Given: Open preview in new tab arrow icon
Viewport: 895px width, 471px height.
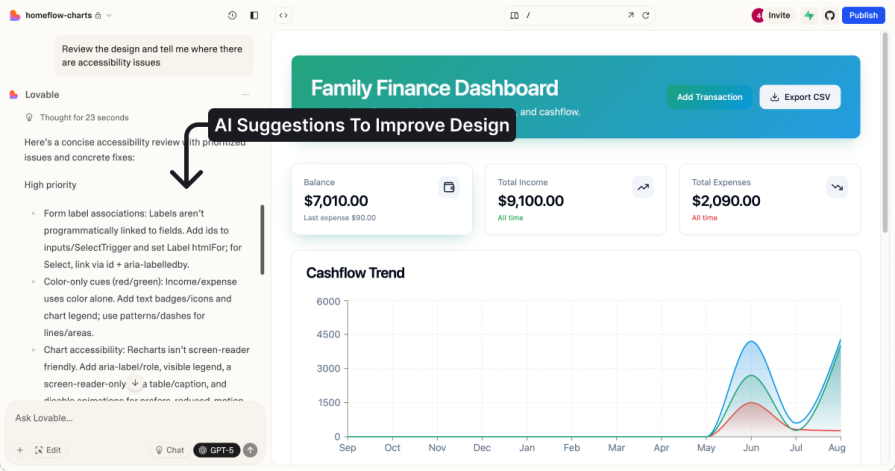Looking at the screenshot, I should coord(630,15).
